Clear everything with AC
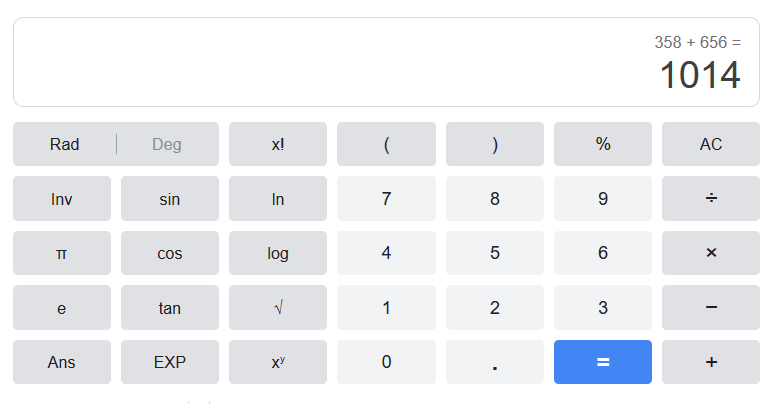The height and width of the screenshot is (404, 774). 710,144
